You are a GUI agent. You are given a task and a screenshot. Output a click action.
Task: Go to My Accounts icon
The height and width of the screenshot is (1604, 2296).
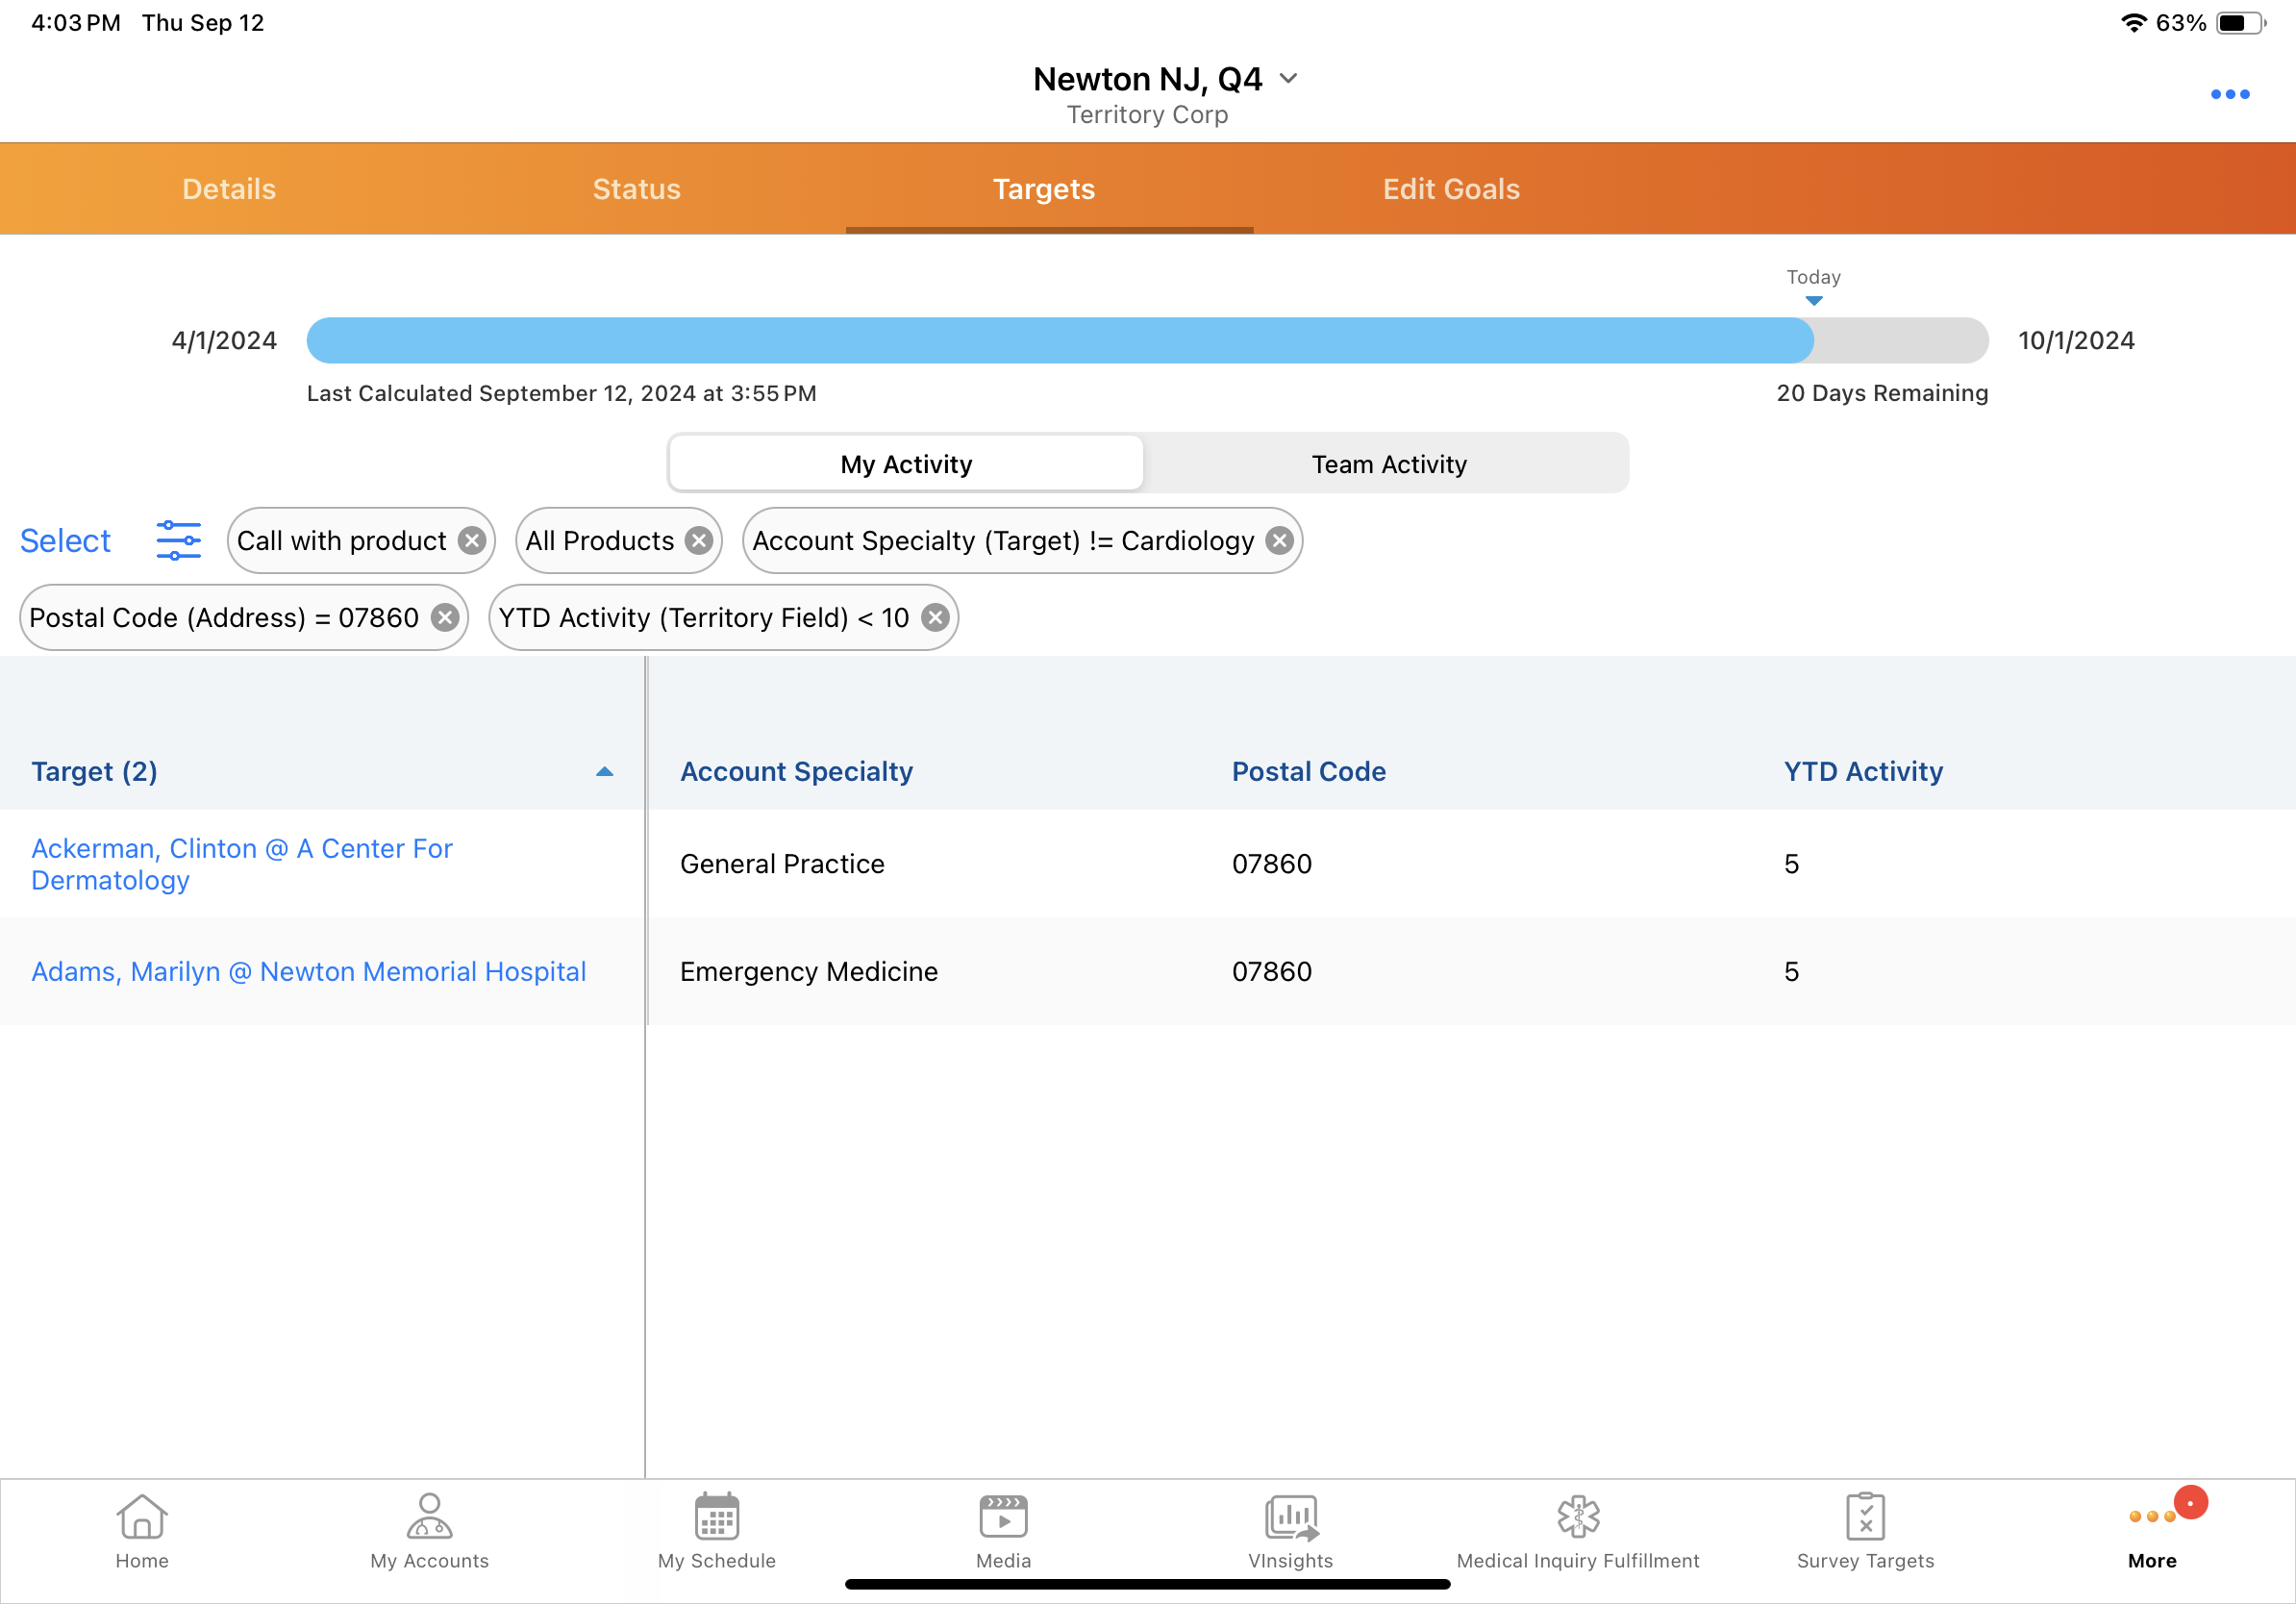[429, 1517]
